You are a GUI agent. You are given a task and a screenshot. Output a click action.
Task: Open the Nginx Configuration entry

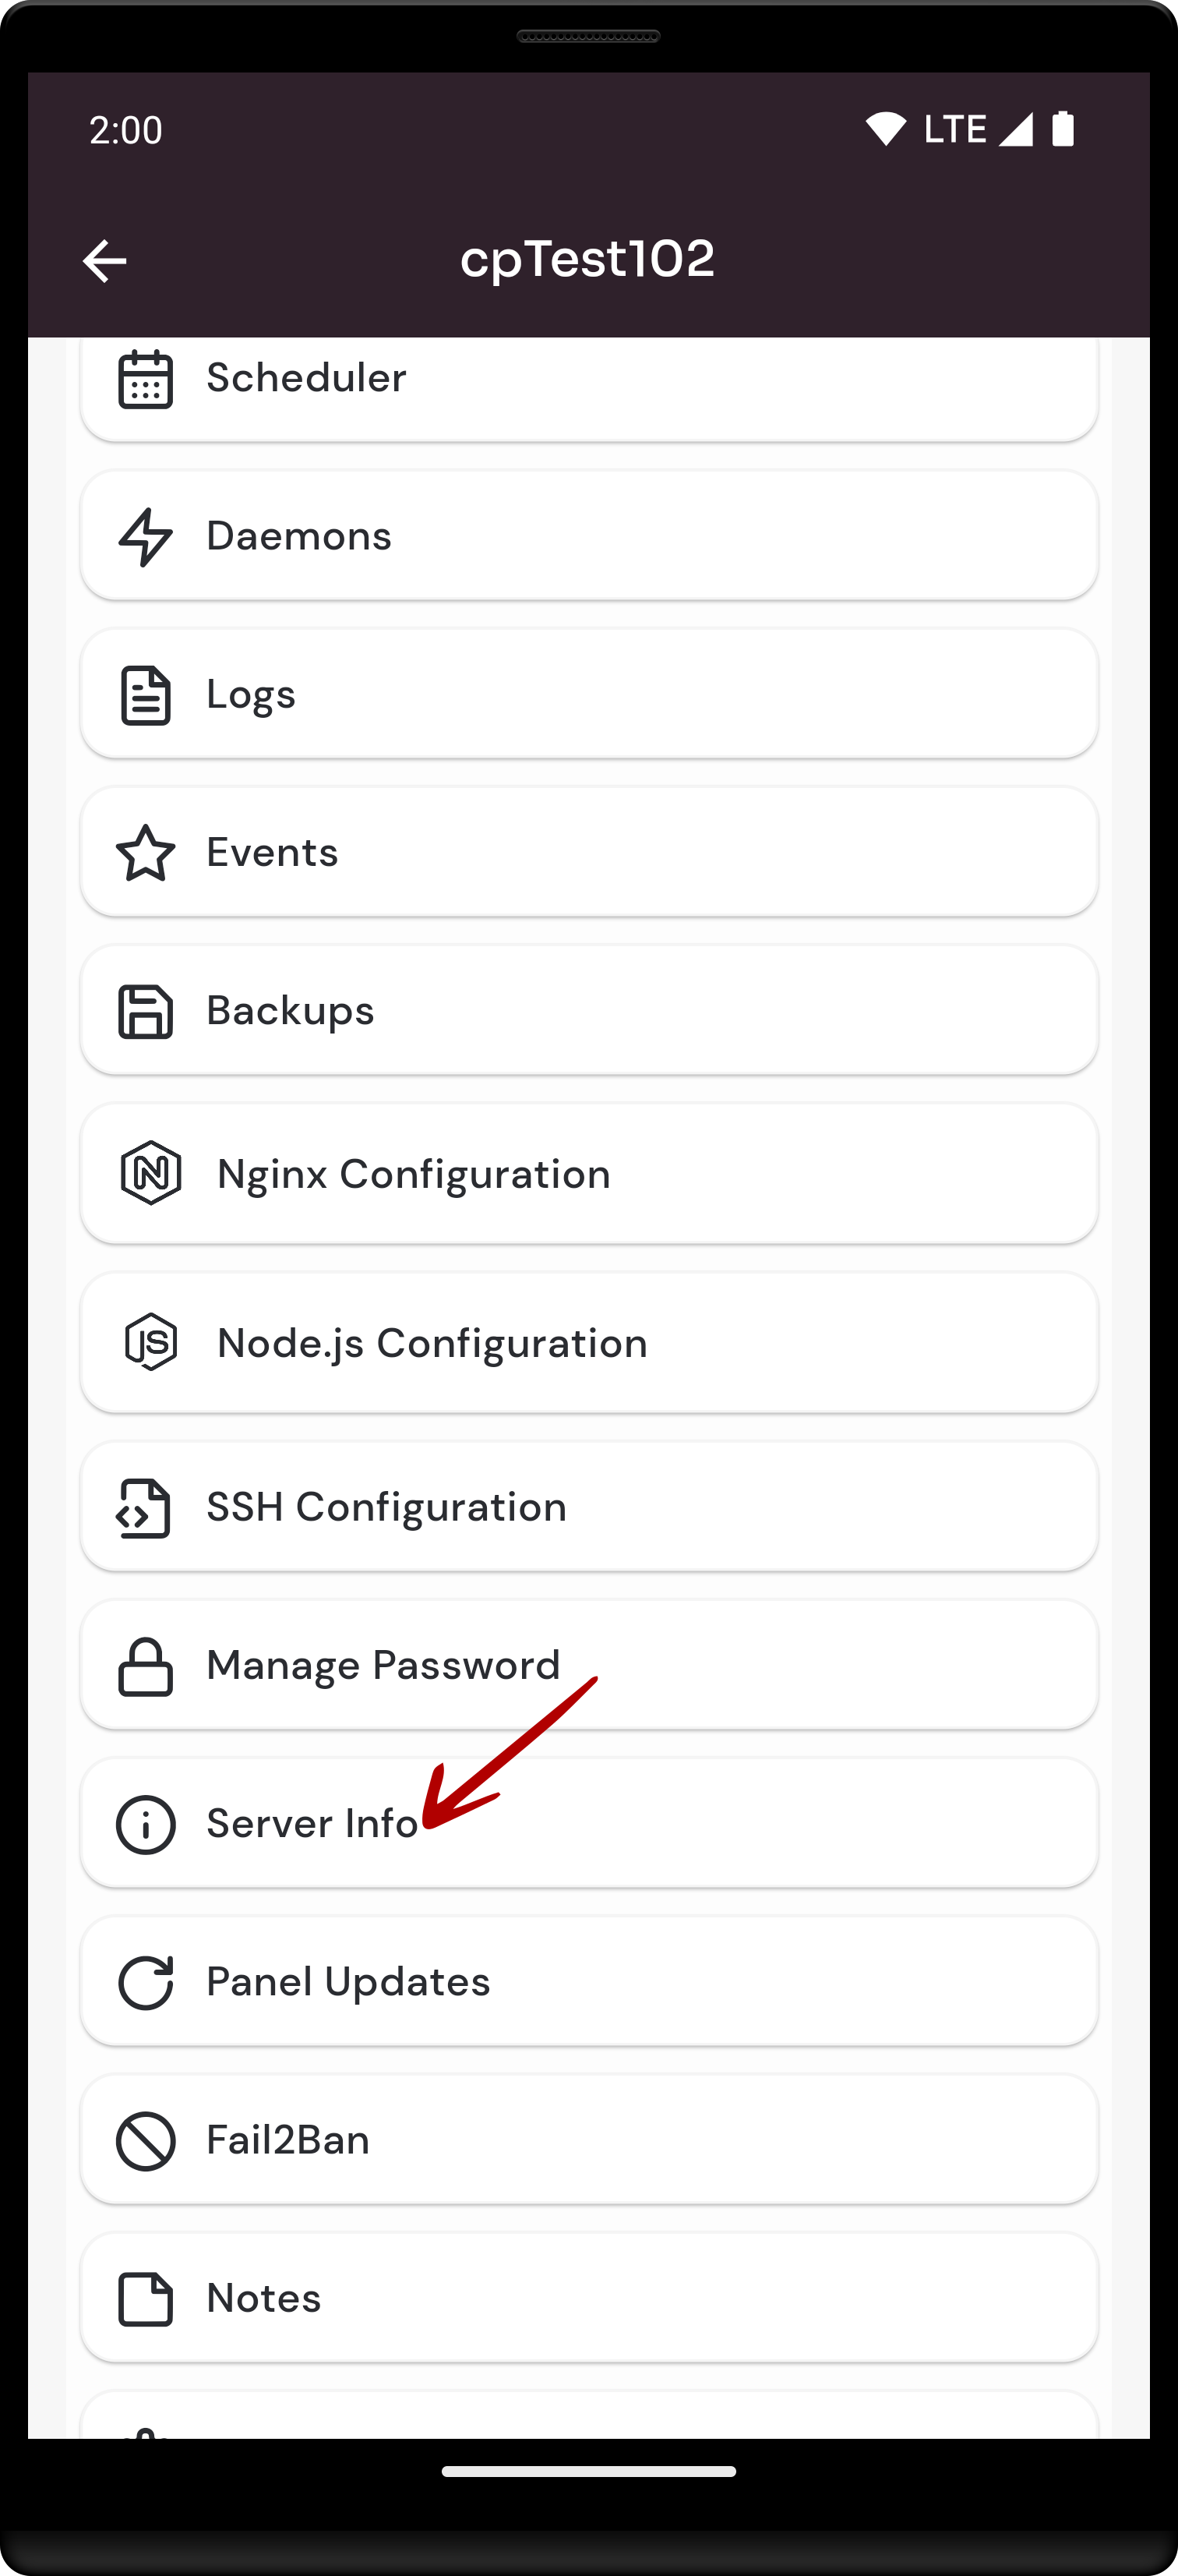(x=589, y=1173)
